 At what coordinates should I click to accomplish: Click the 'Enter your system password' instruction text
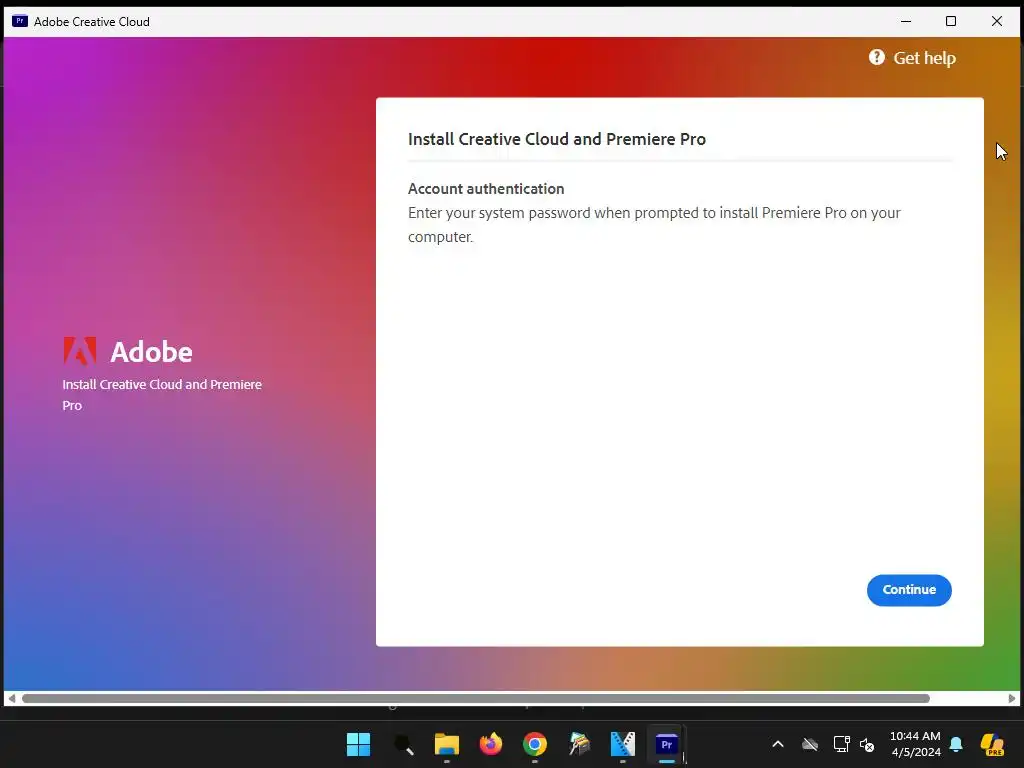tap(654, 225)
